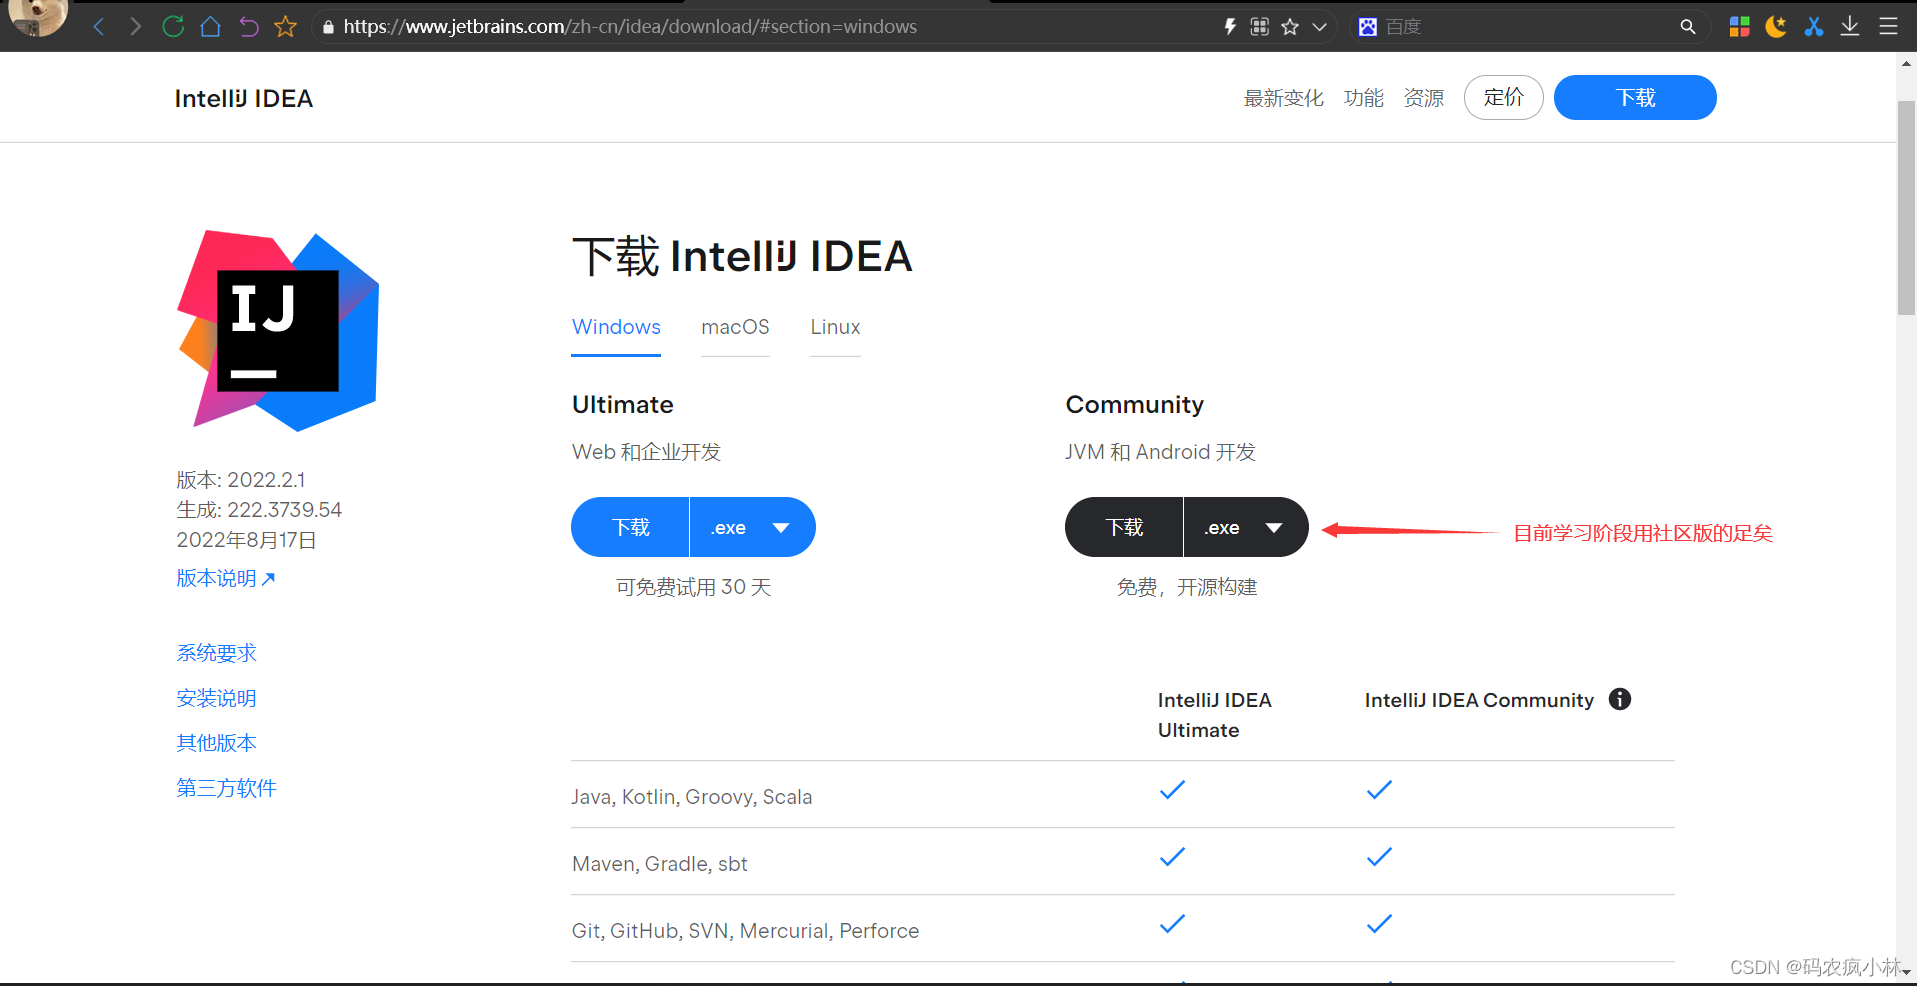Open the 最新变化 menu item

point(1283,98)
